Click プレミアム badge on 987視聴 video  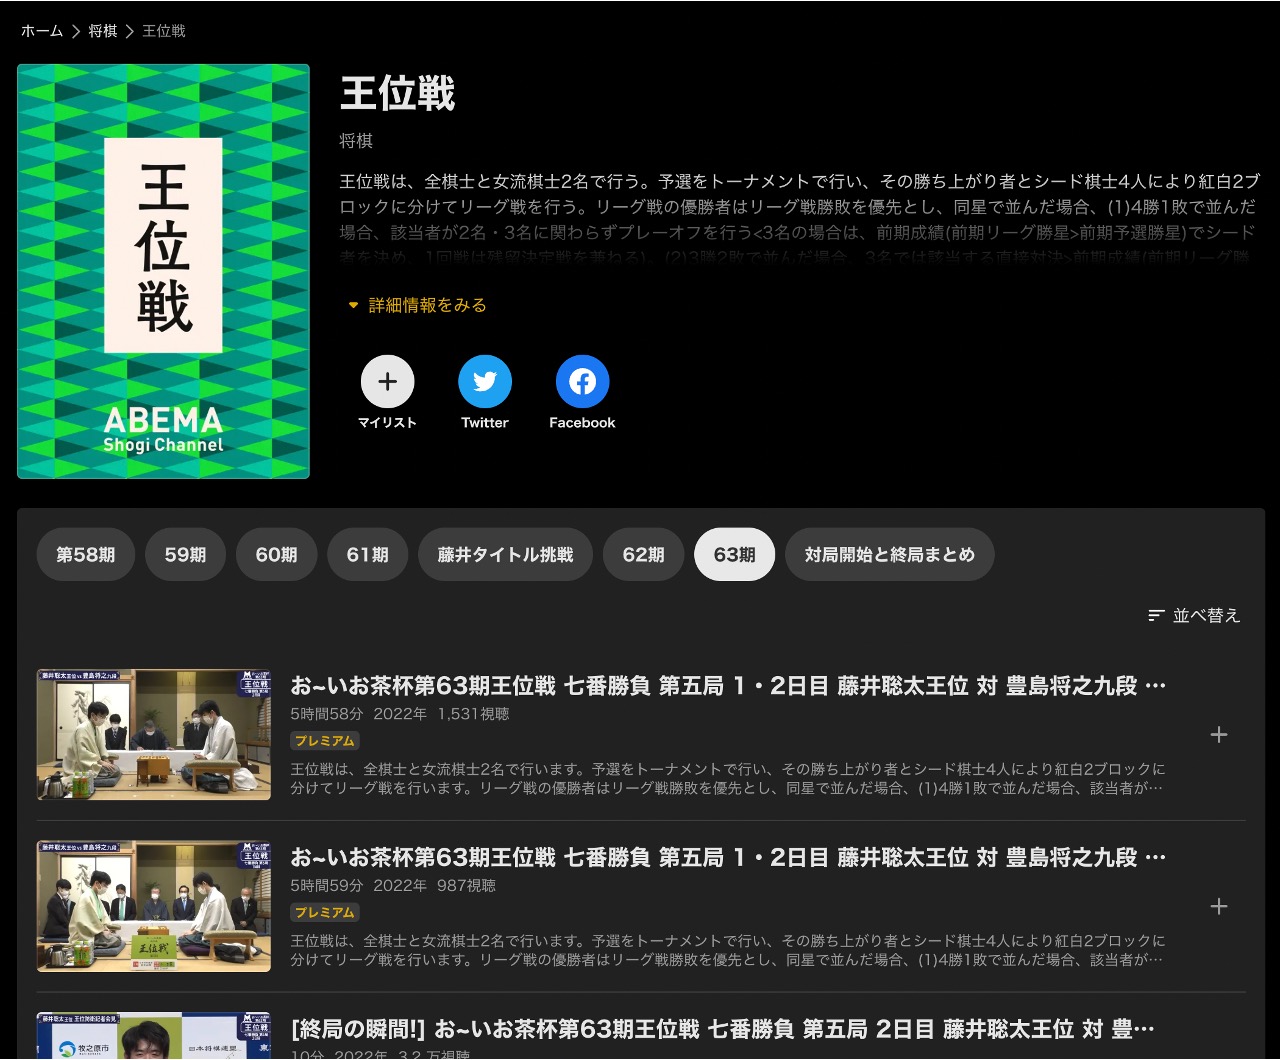[325, 913]
